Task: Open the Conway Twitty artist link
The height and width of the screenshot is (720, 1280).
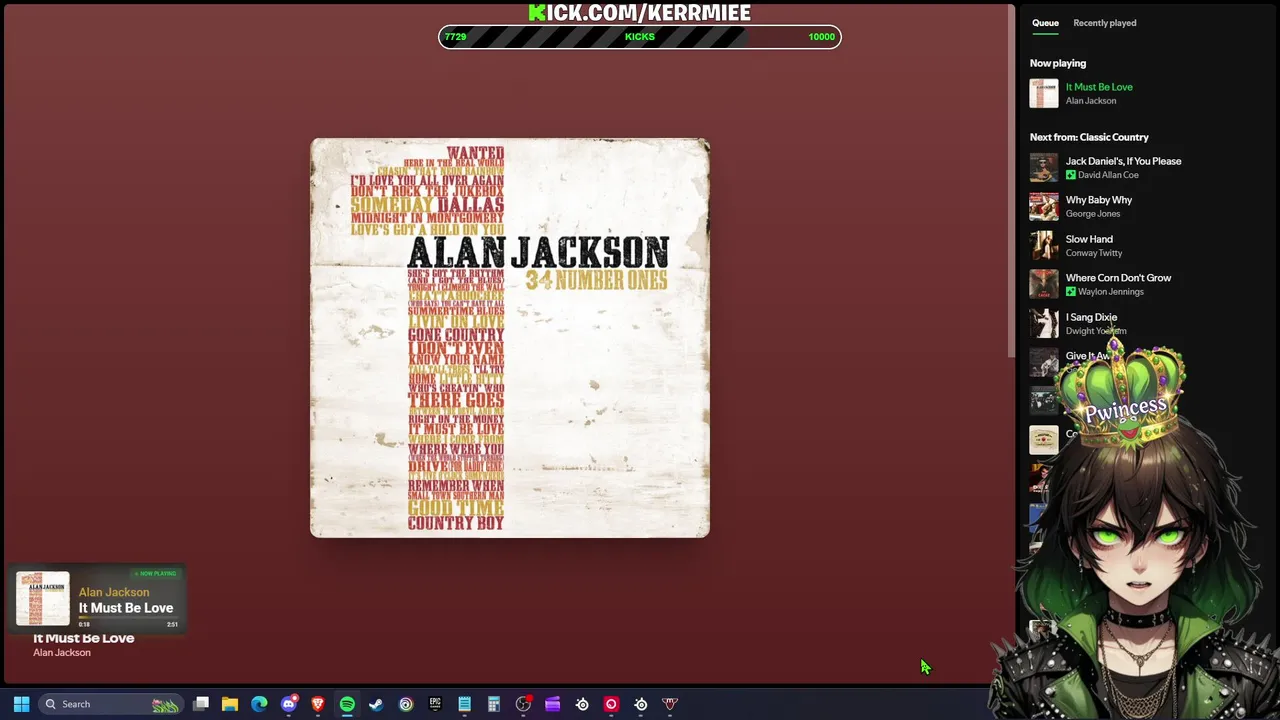Action: pyautogui.click(x=1094, y=253)
